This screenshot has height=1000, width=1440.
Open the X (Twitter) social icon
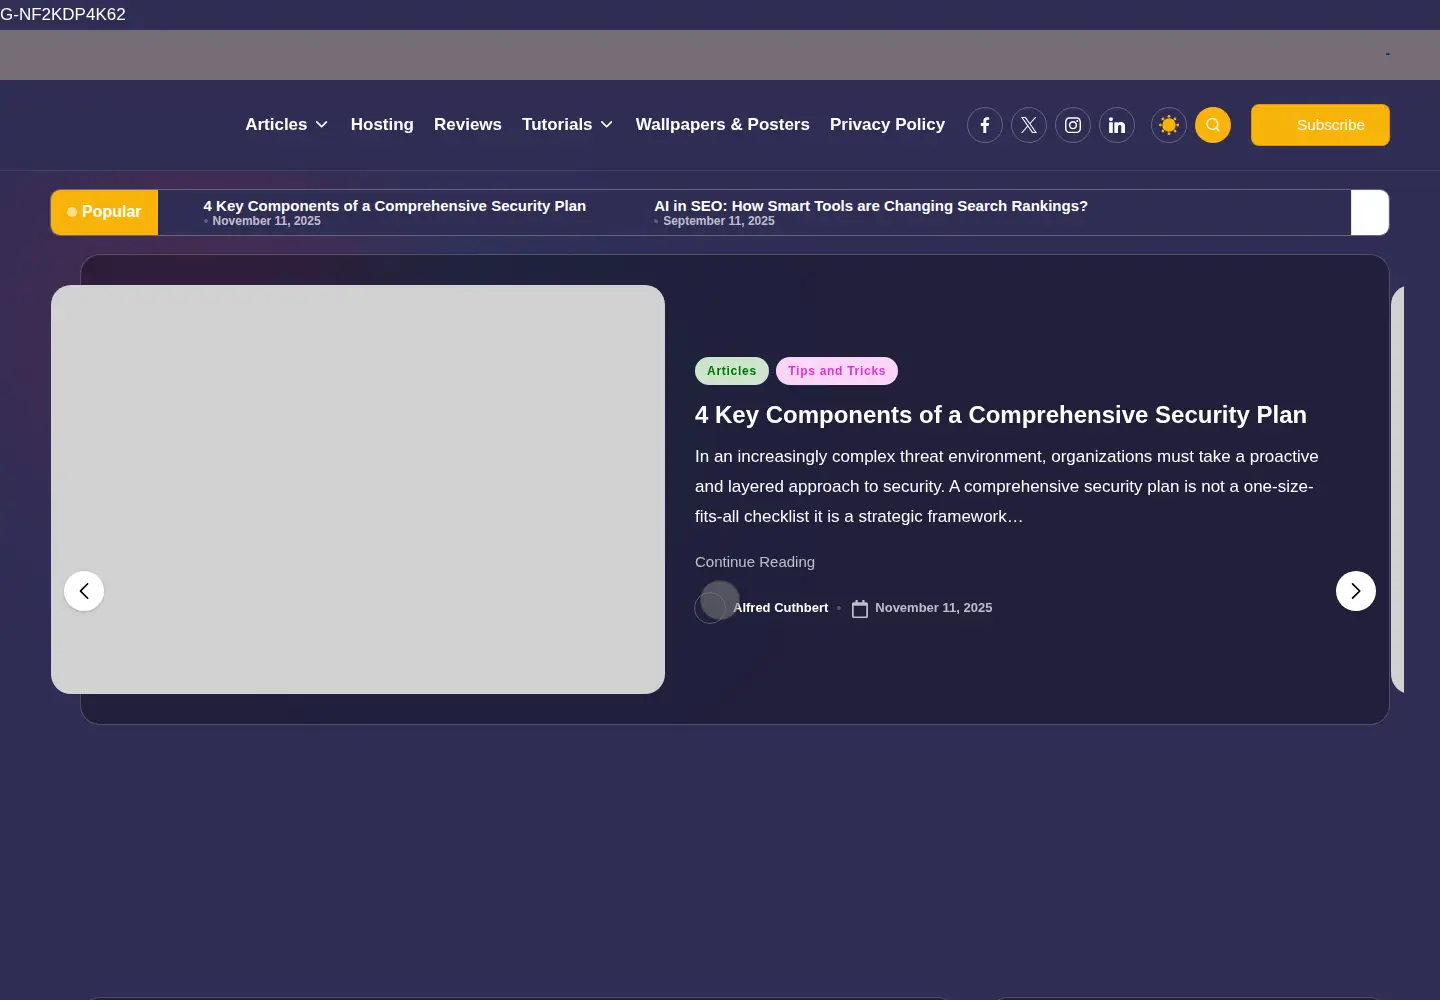1029,125
